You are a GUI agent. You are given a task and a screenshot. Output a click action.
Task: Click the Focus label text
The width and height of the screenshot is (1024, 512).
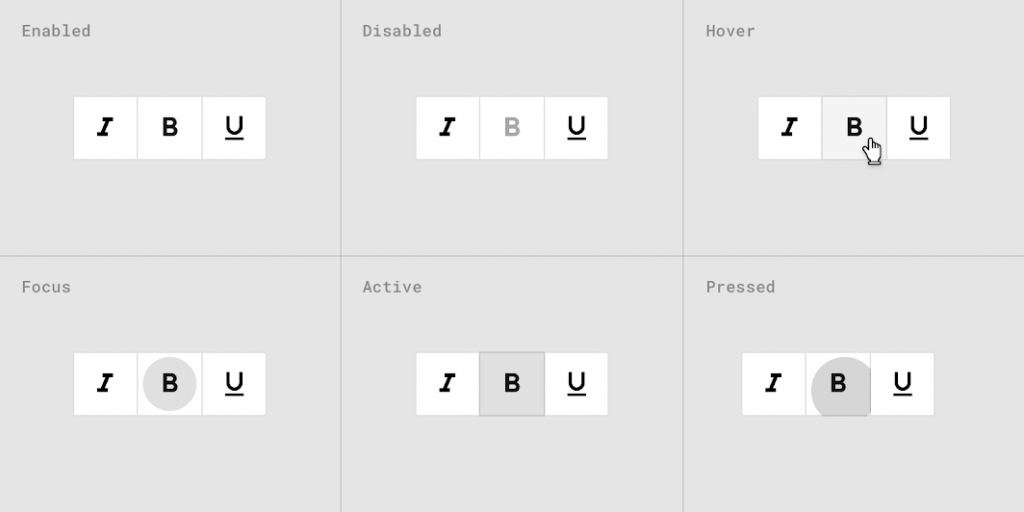click(46, 287)
